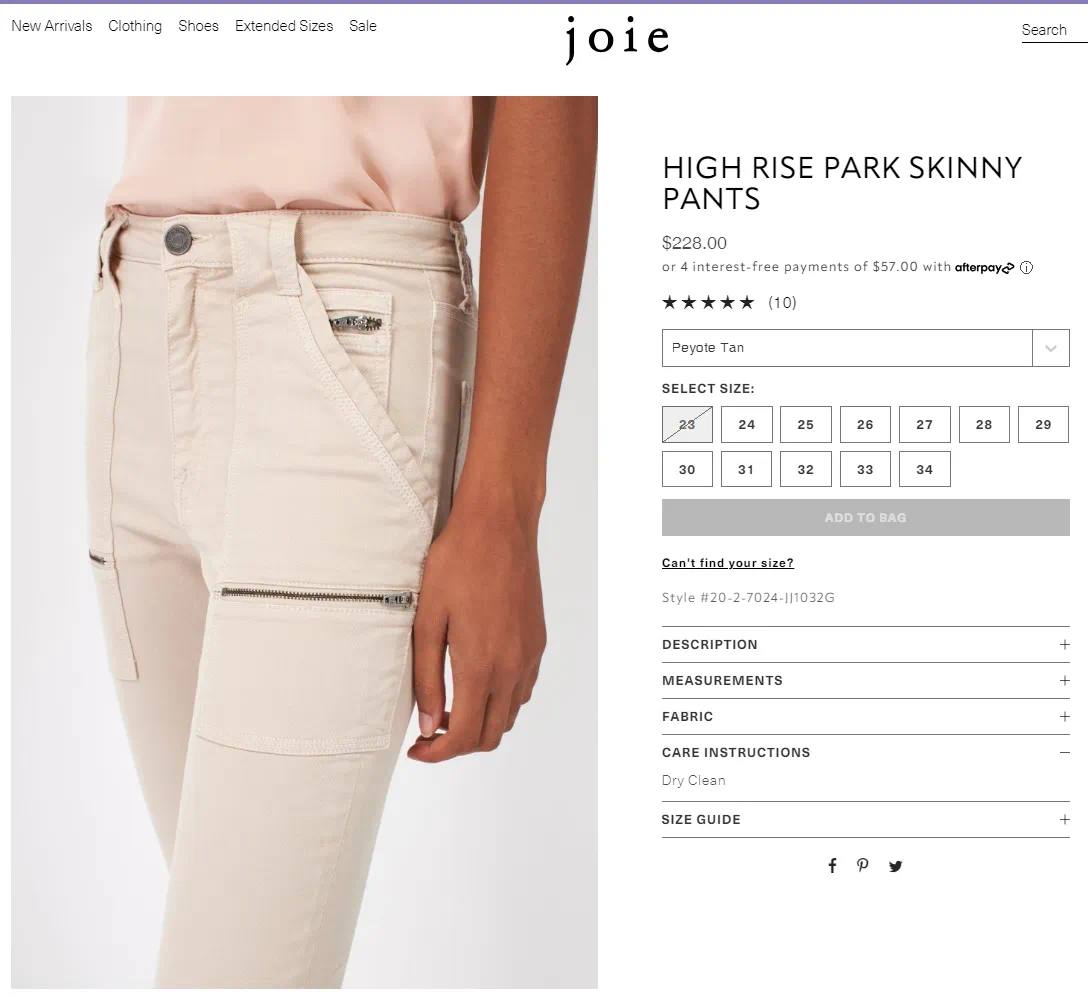Expand Description with plus icon
Screen dimensions: 1088x998
point(1064,645)
